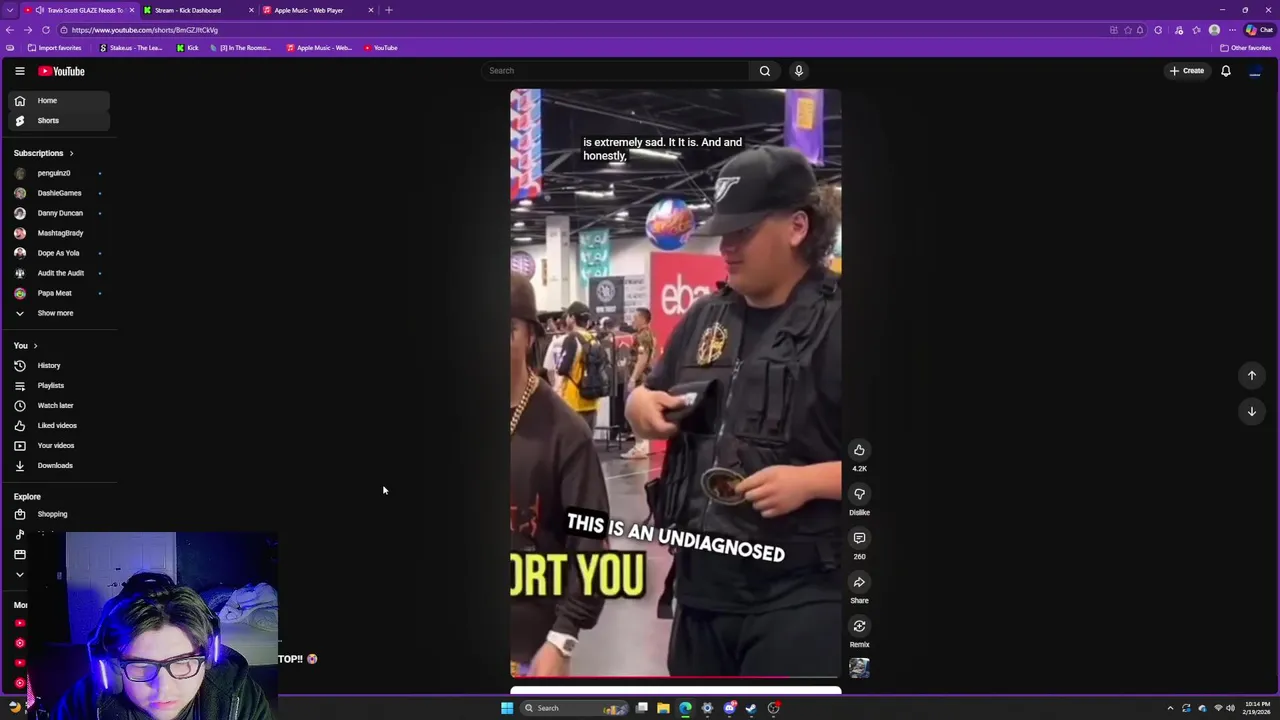This screenshot has height=720, width=1280.
Task: Open Shopping under Explore
Action: [59, 514]
